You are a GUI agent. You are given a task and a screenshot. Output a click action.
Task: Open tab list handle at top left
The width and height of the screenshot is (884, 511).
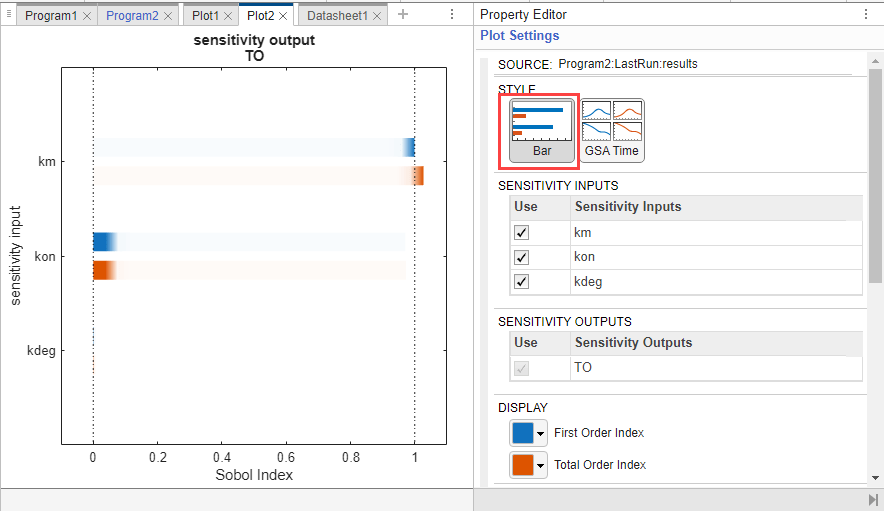(8, 14)
